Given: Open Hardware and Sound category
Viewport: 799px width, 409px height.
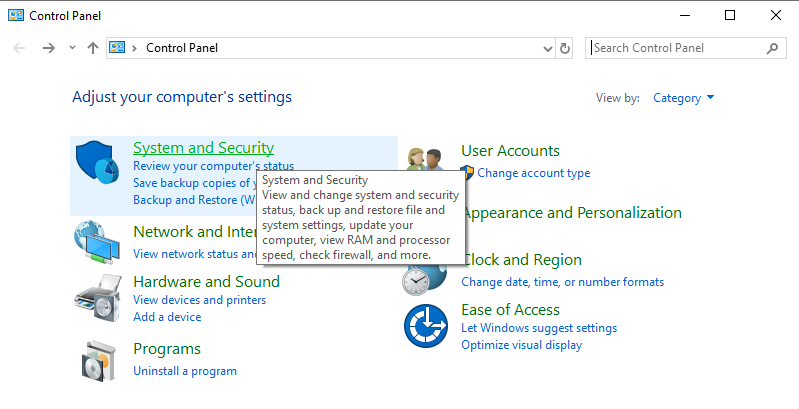Looking at the screenshot, I should [206, 282].
